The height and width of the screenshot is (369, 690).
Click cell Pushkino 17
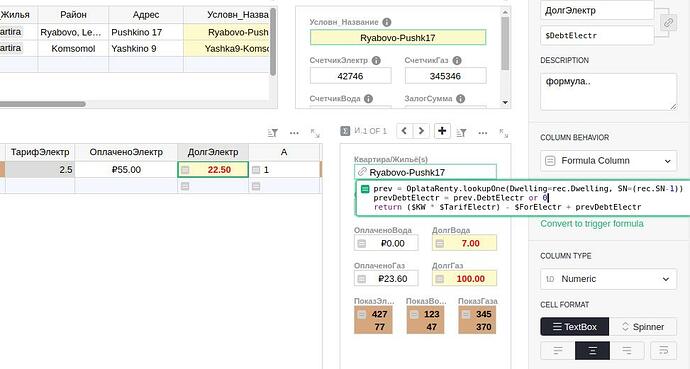[146, 32]
